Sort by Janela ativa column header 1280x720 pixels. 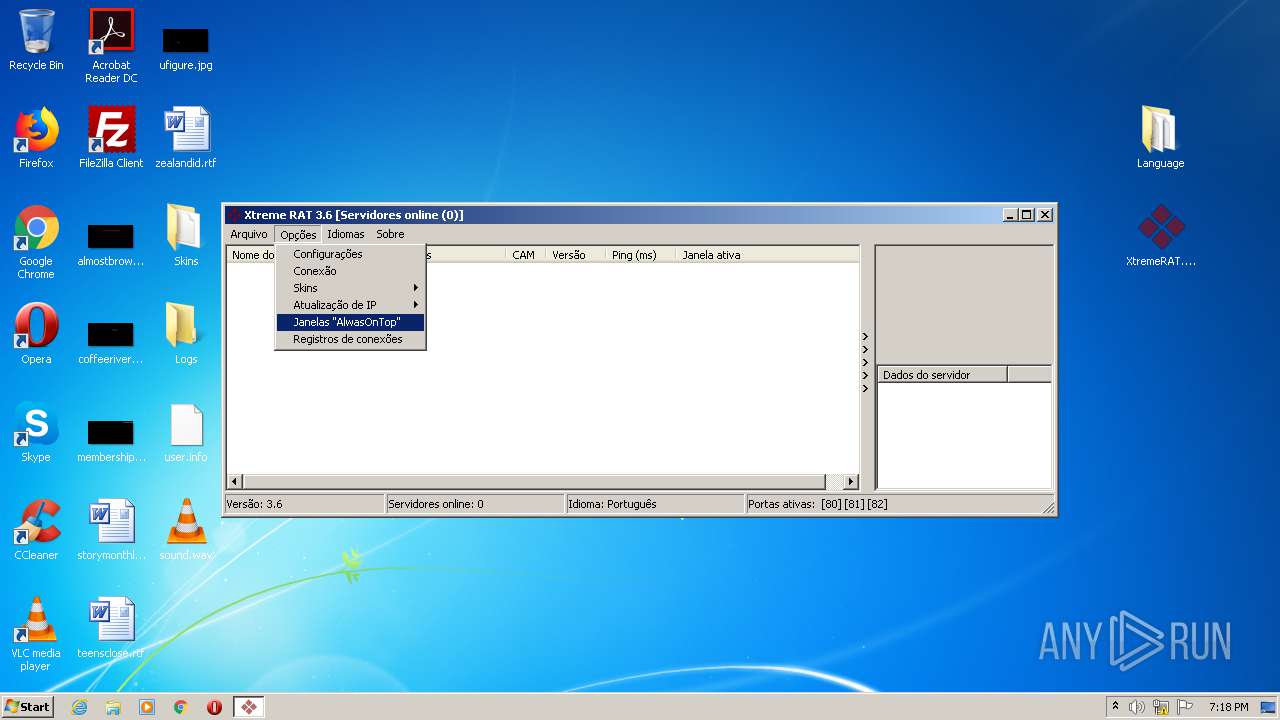click(x=767, y=255)
